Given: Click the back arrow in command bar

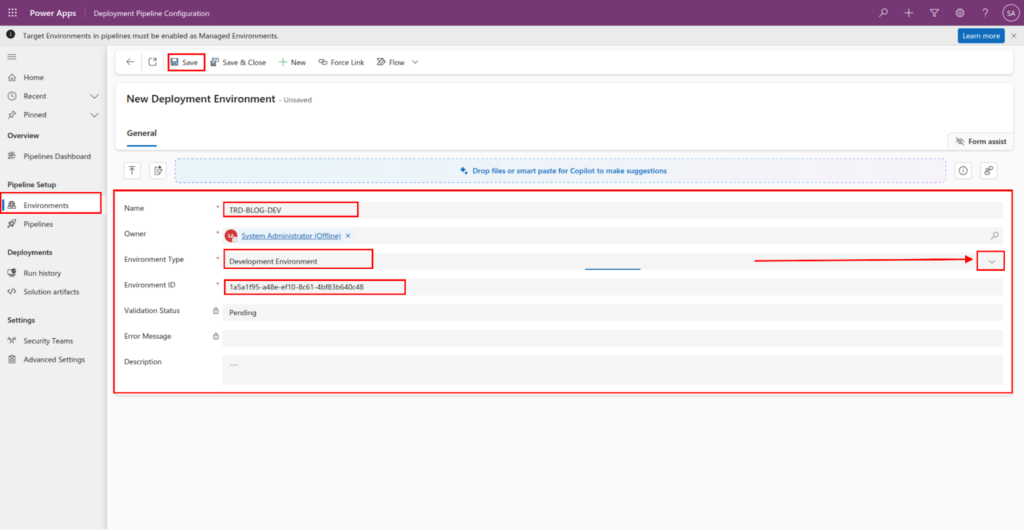Looking at the screenshot, I should pyautogui.click(x=130, y=62).
